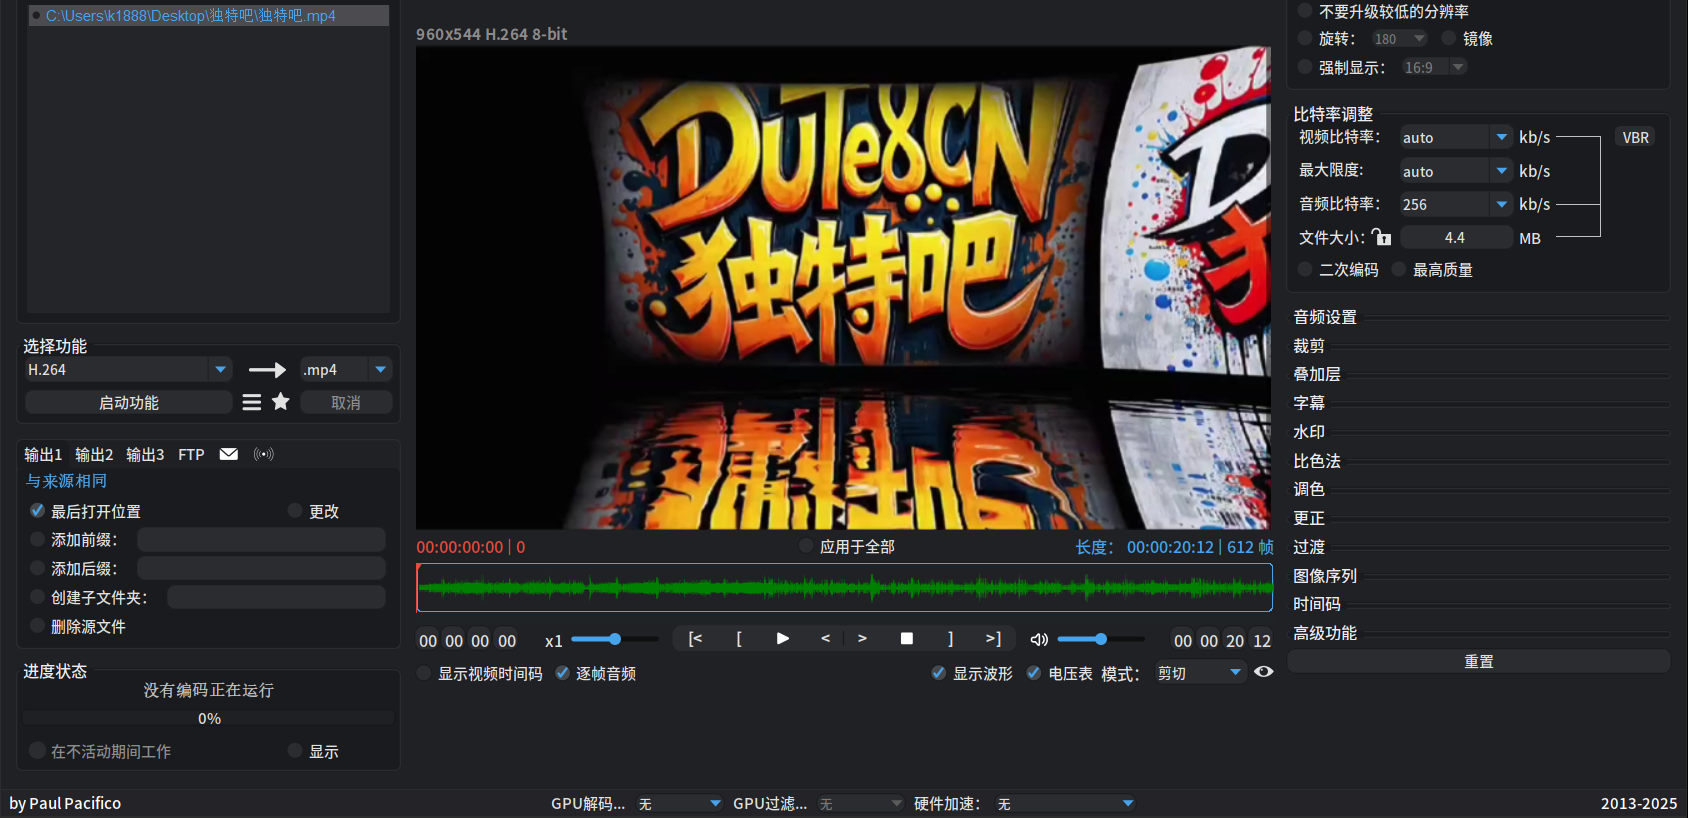The image size is (1688, 818).
Task: Click the star favorites icon
Action: point(281,401)
